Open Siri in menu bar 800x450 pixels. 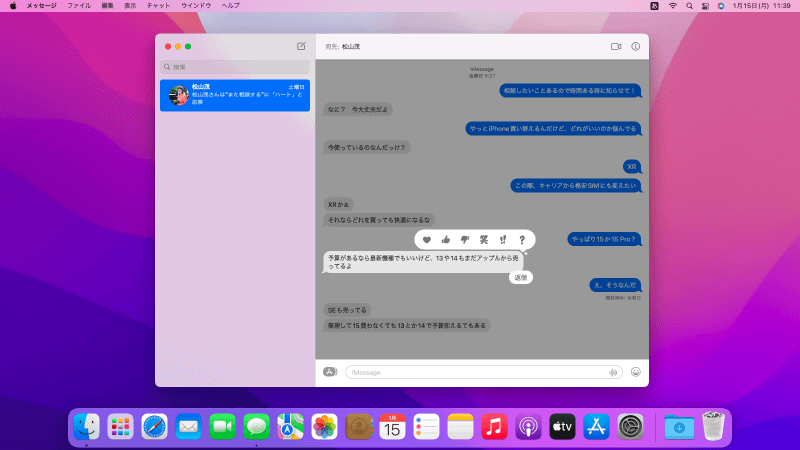721,6
